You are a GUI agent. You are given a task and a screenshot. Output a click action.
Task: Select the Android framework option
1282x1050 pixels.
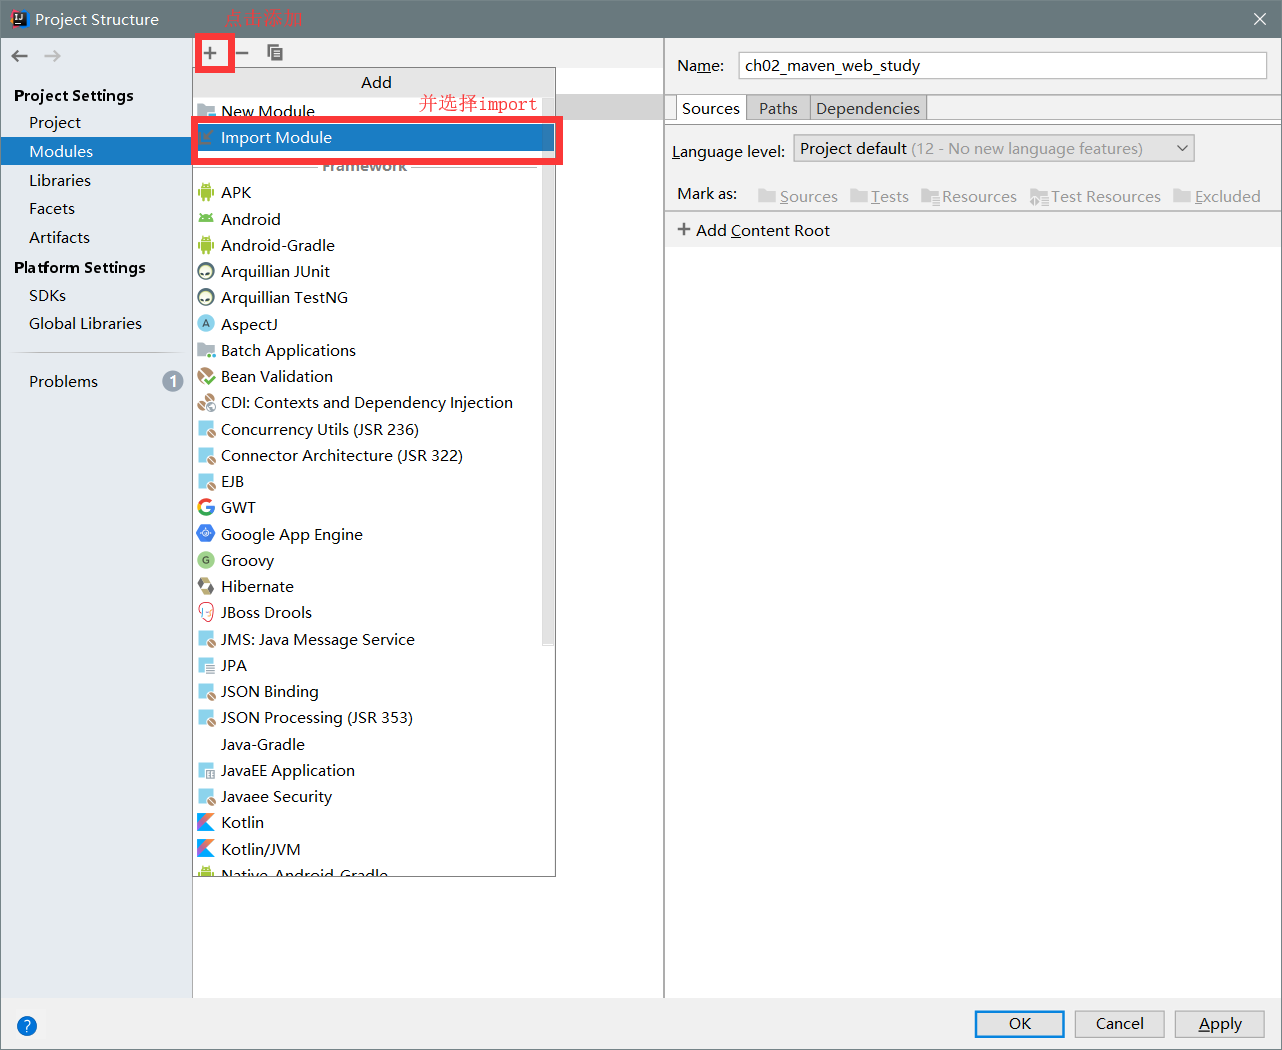[x=252, y=219]
